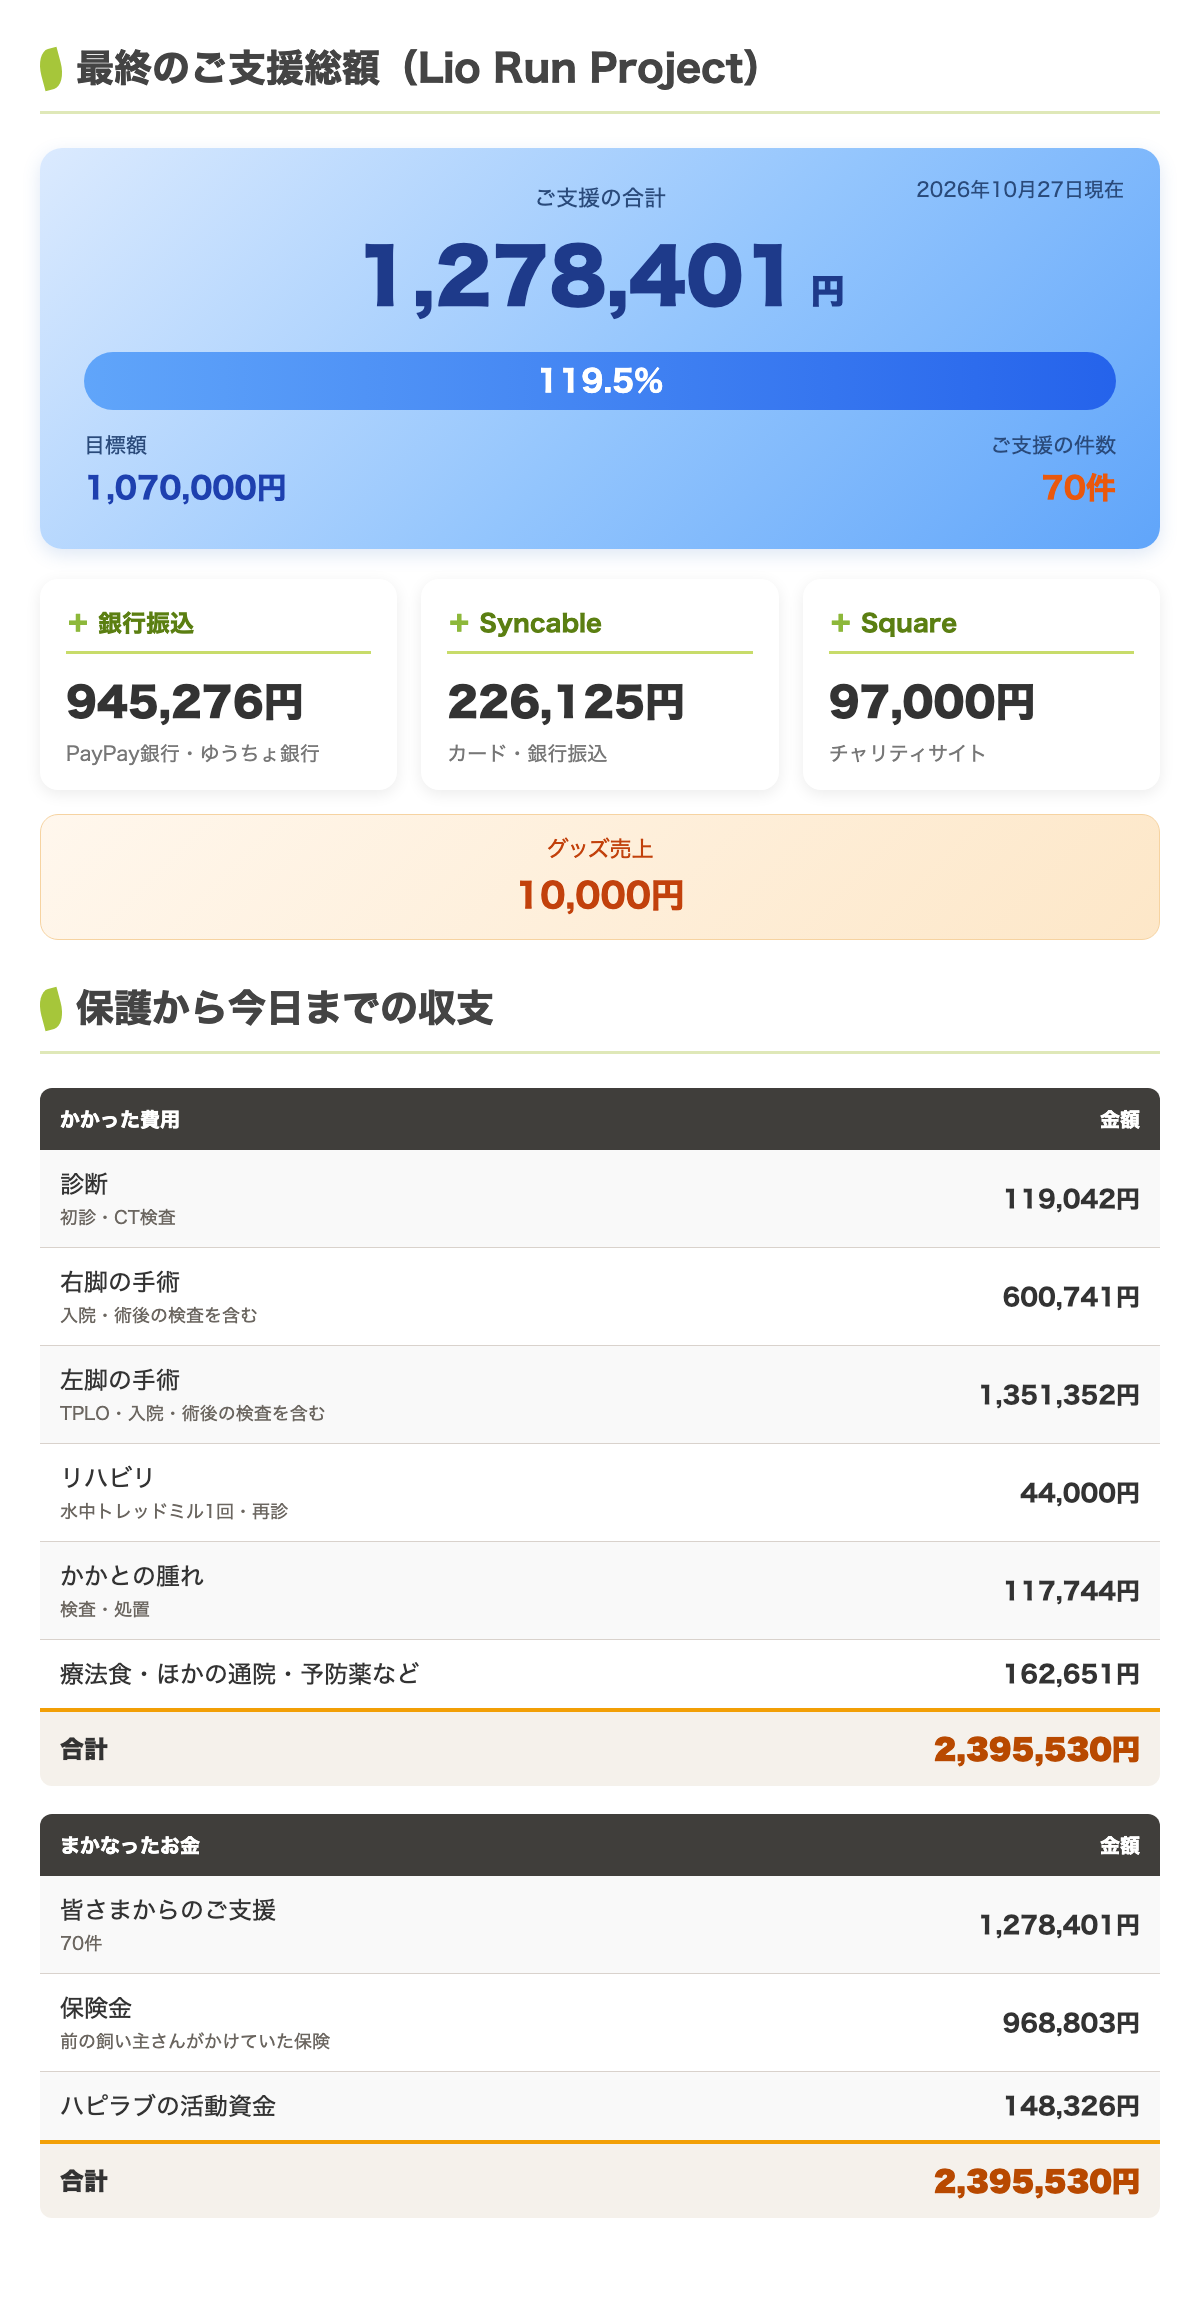Click the amount 119,042円
Screen dimensions: 1200x2300
(1072, 1199)
